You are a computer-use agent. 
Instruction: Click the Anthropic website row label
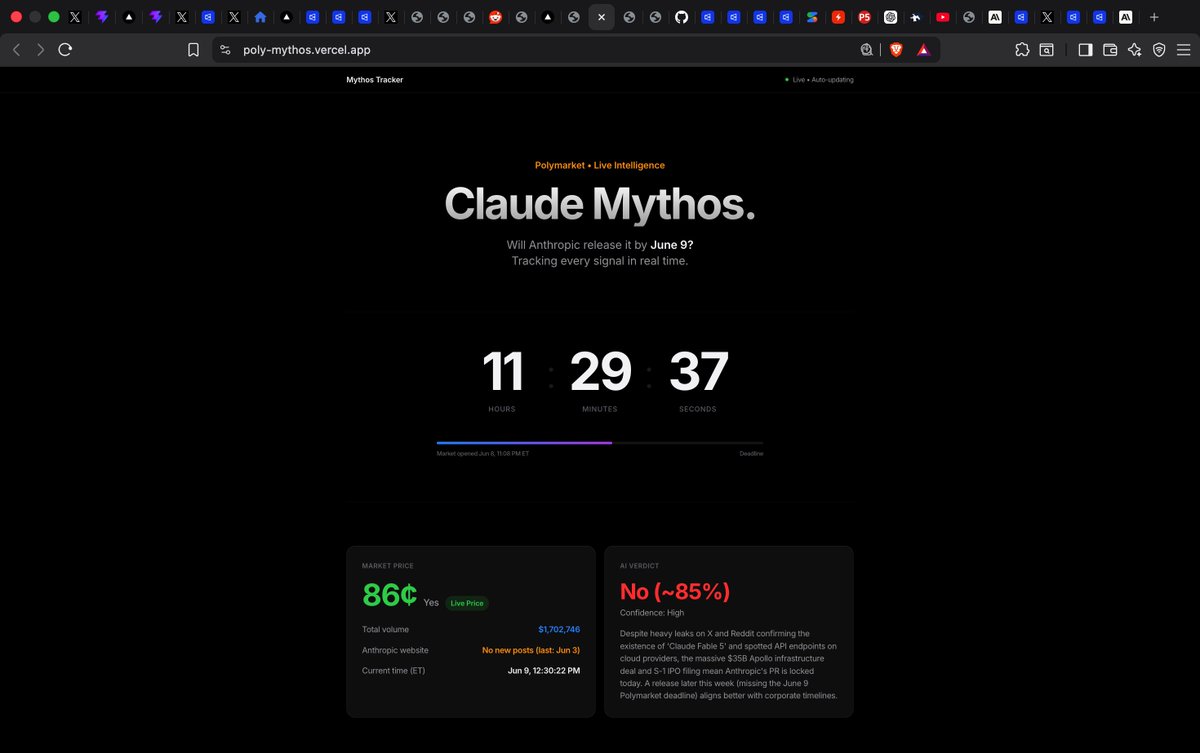pos(396,650)
